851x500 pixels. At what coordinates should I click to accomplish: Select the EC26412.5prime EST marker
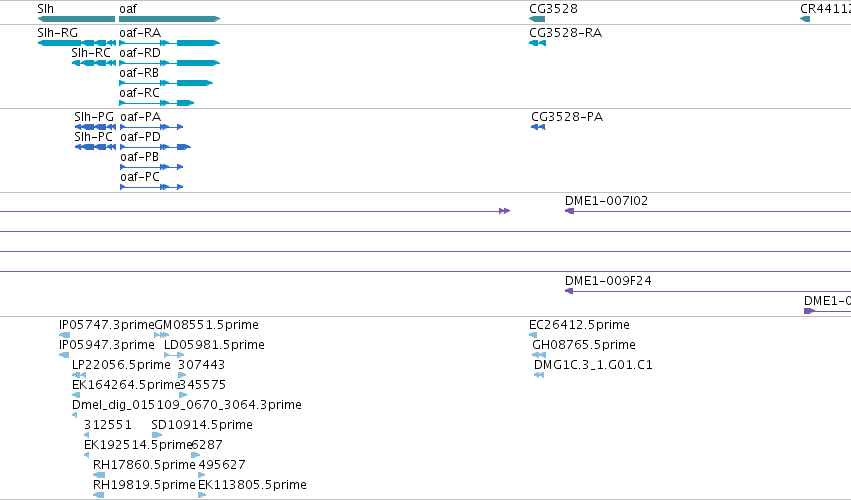533,335
